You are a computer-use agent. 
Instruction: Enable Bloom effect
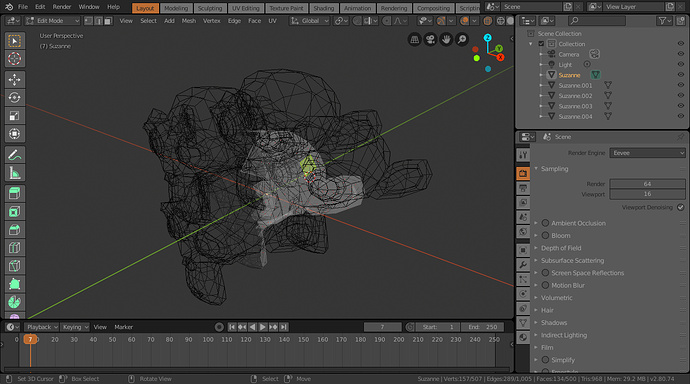[x=545, y=235]
